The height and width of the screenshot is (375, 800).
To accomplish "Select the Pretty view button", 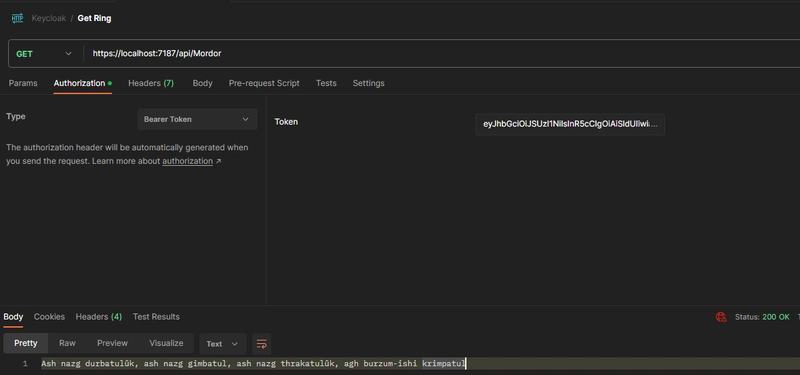I will click(x=26, y=343).
